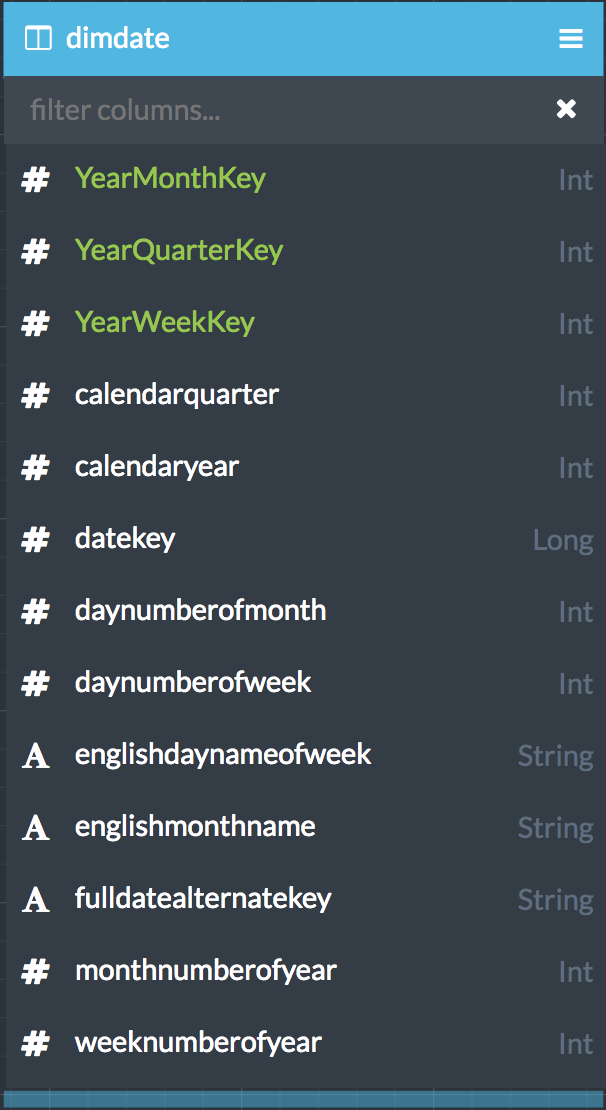Click the dimdate table title

pos(118,38)
